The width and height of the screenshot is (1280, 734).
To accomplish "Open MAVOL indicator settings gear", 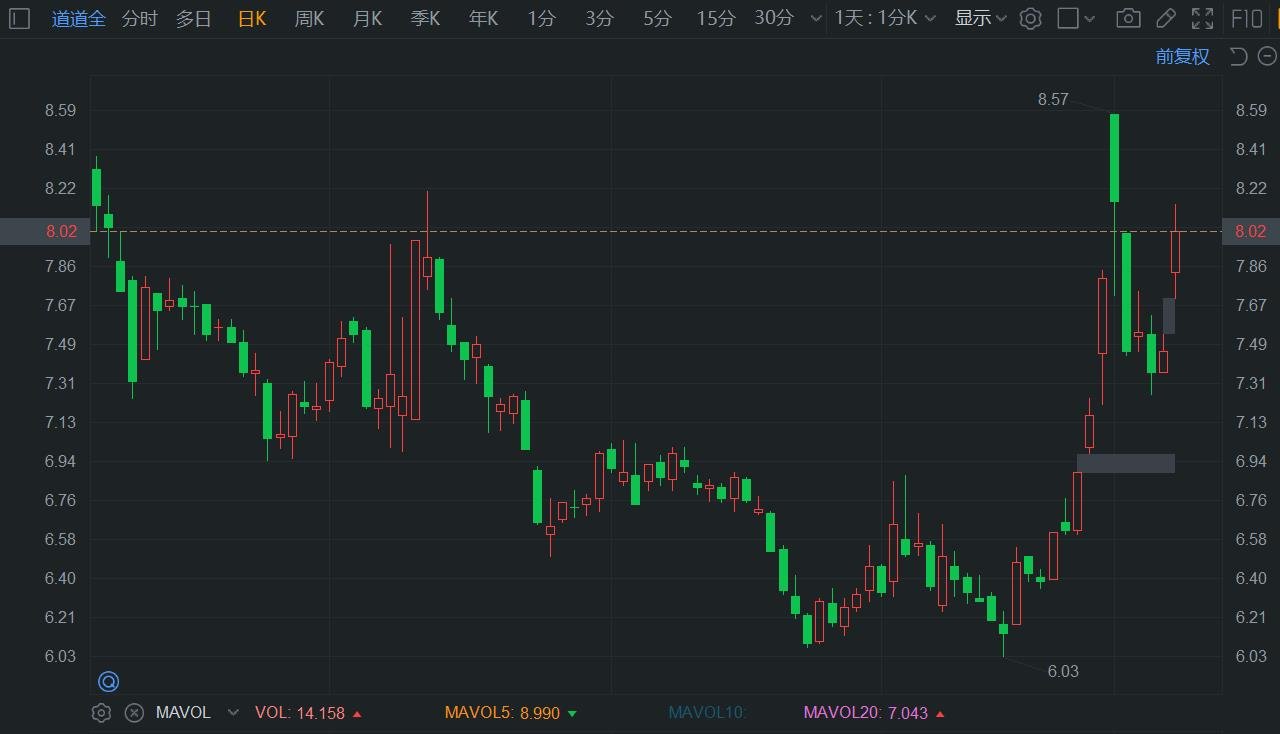I will pyautogui.click(x=101, y=713).
